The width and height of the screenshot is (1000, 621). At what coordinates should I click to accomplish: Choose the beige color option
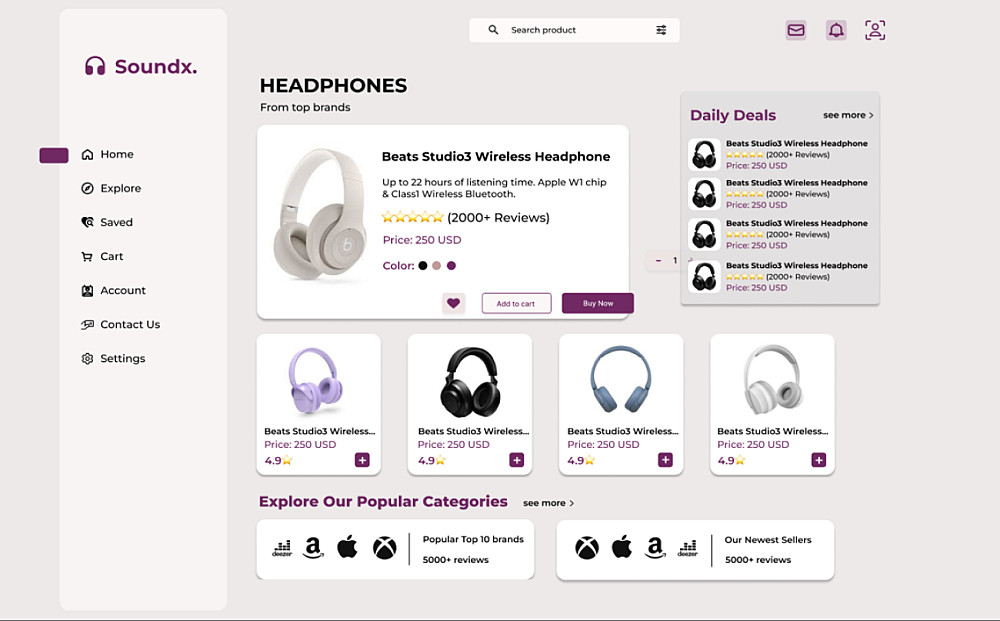pos(437,265)
